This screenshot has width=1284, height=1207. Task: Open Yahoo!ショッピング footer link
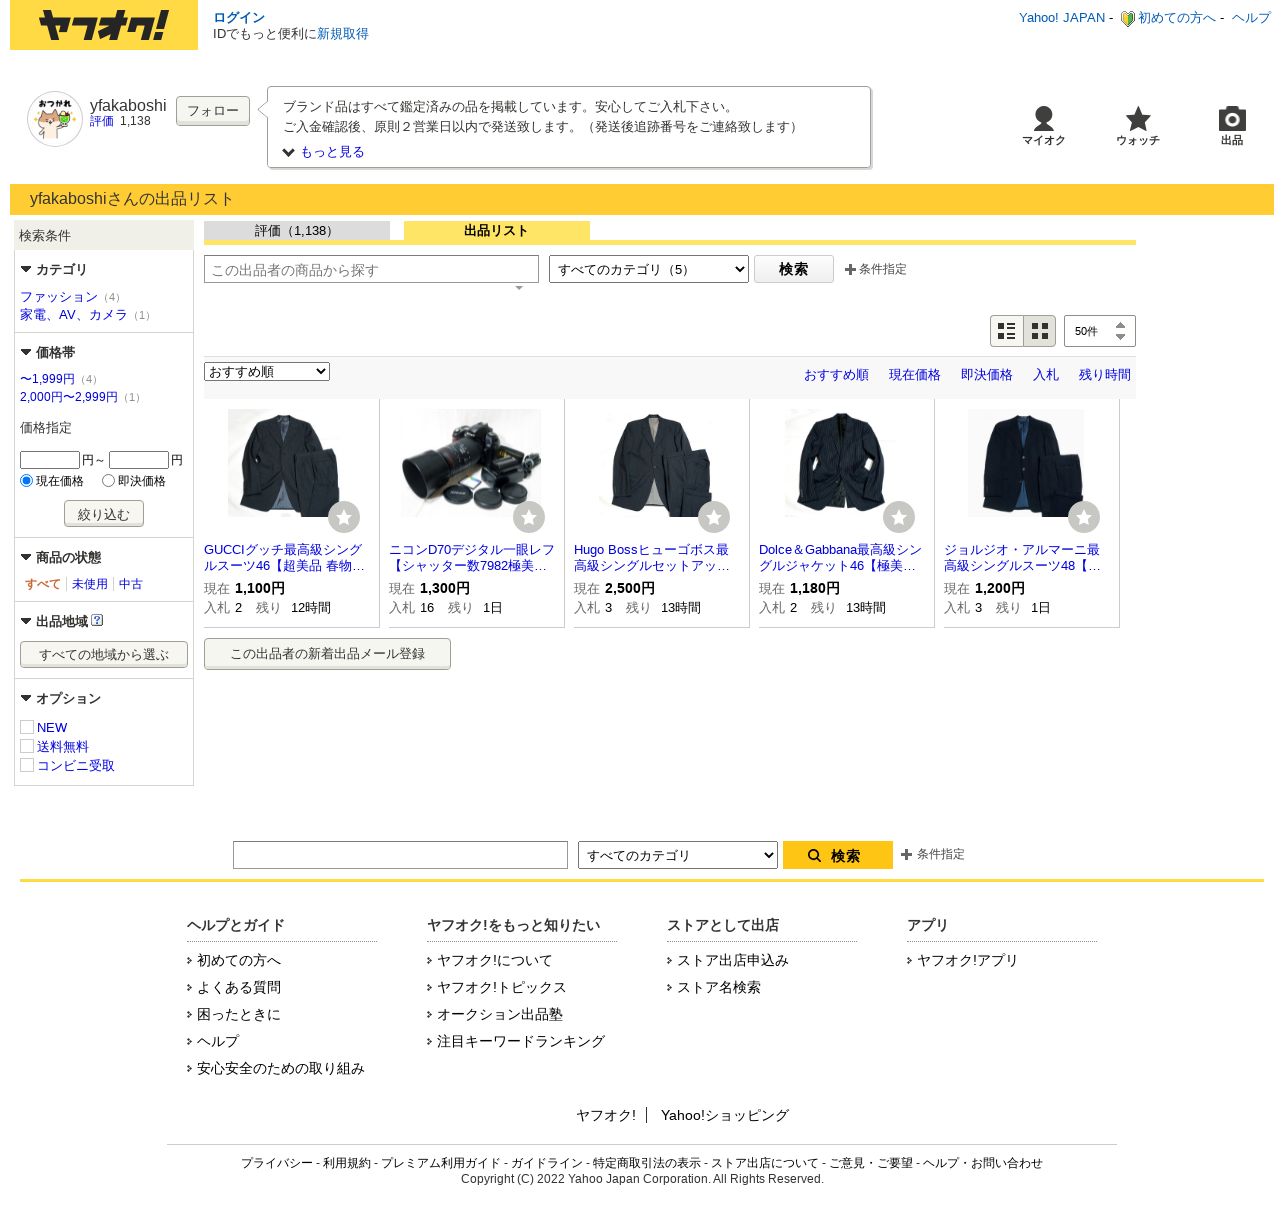tap(725, 1115)
